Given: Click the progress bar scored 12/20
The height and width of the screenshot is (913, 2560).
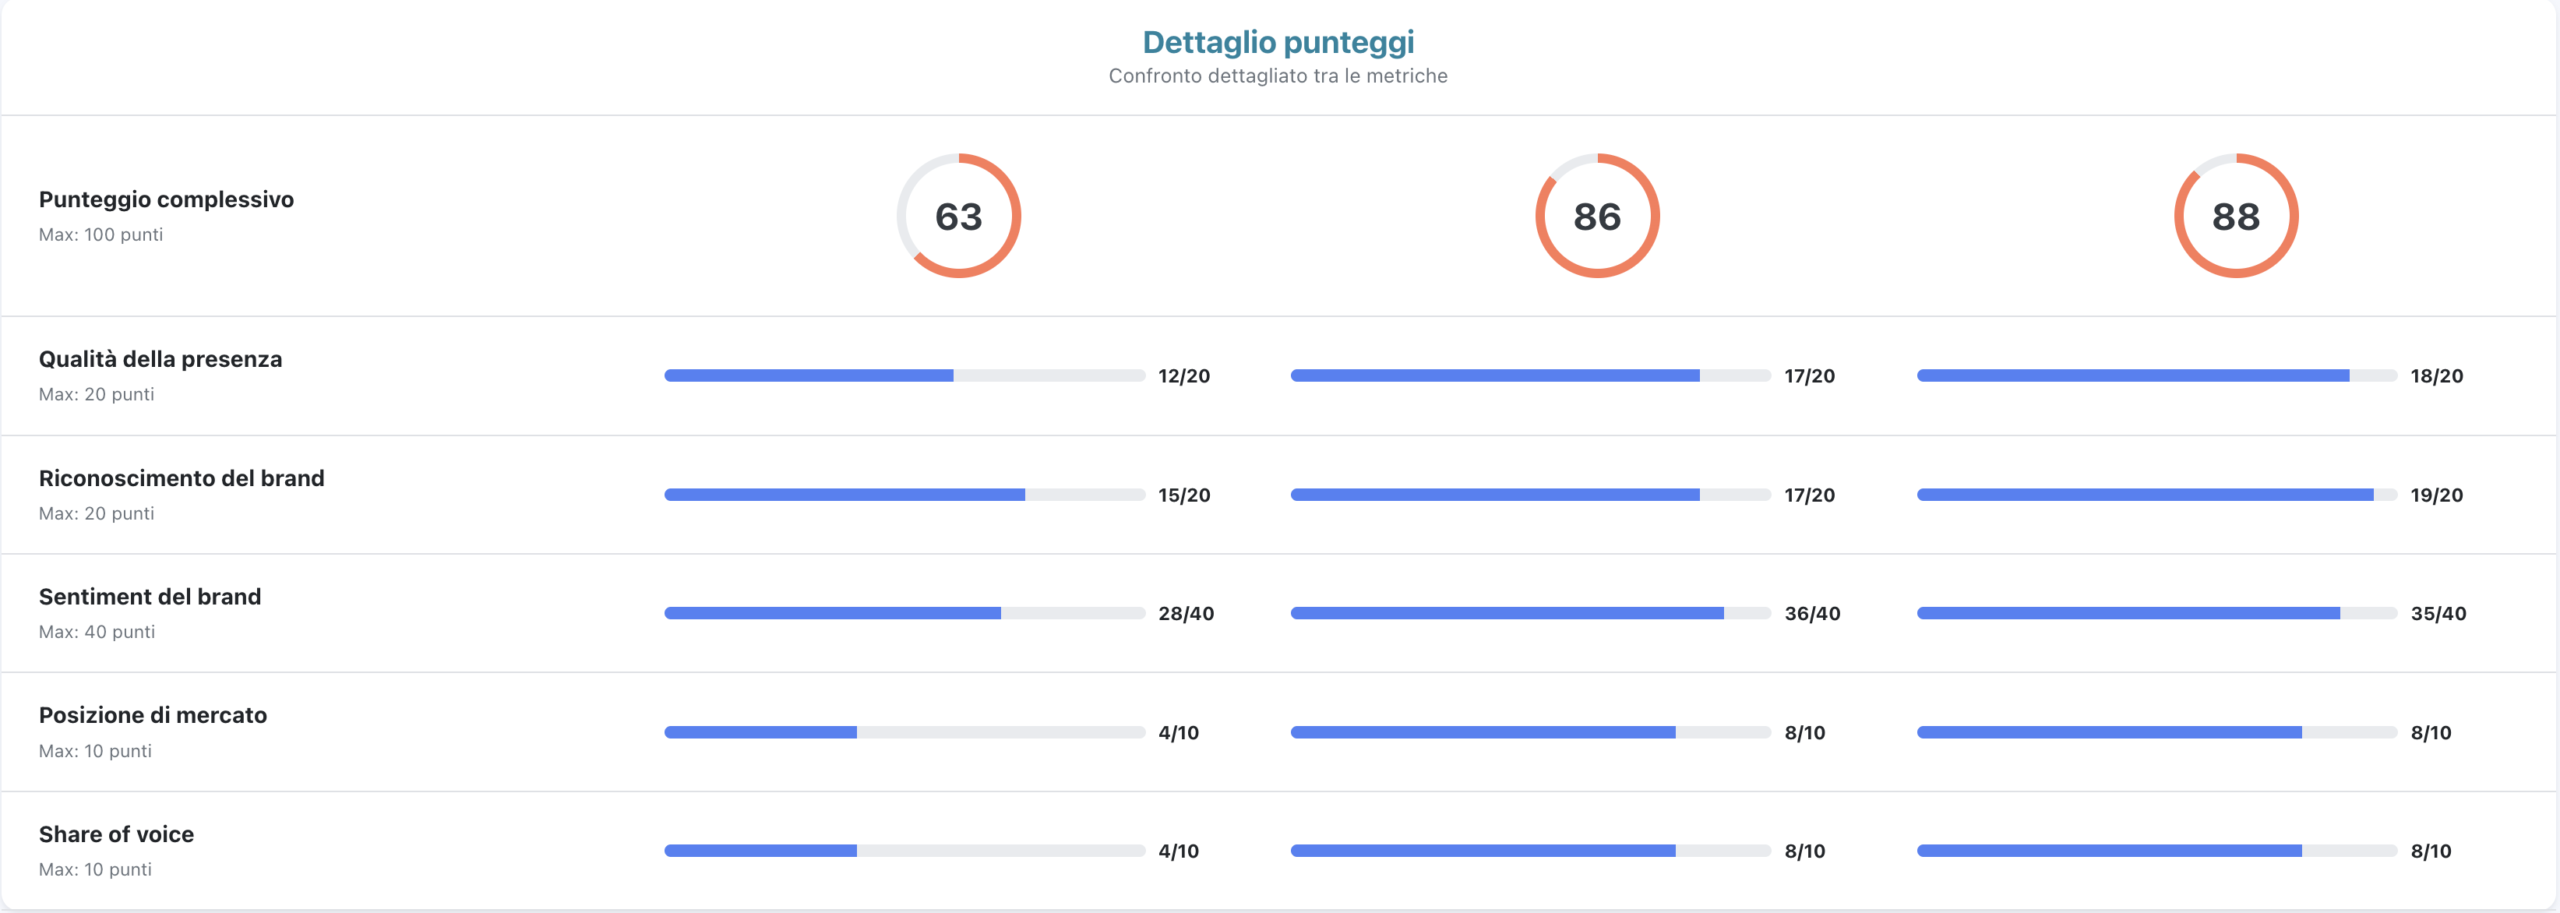Looking at the screenshot, I should coord(904,376).
